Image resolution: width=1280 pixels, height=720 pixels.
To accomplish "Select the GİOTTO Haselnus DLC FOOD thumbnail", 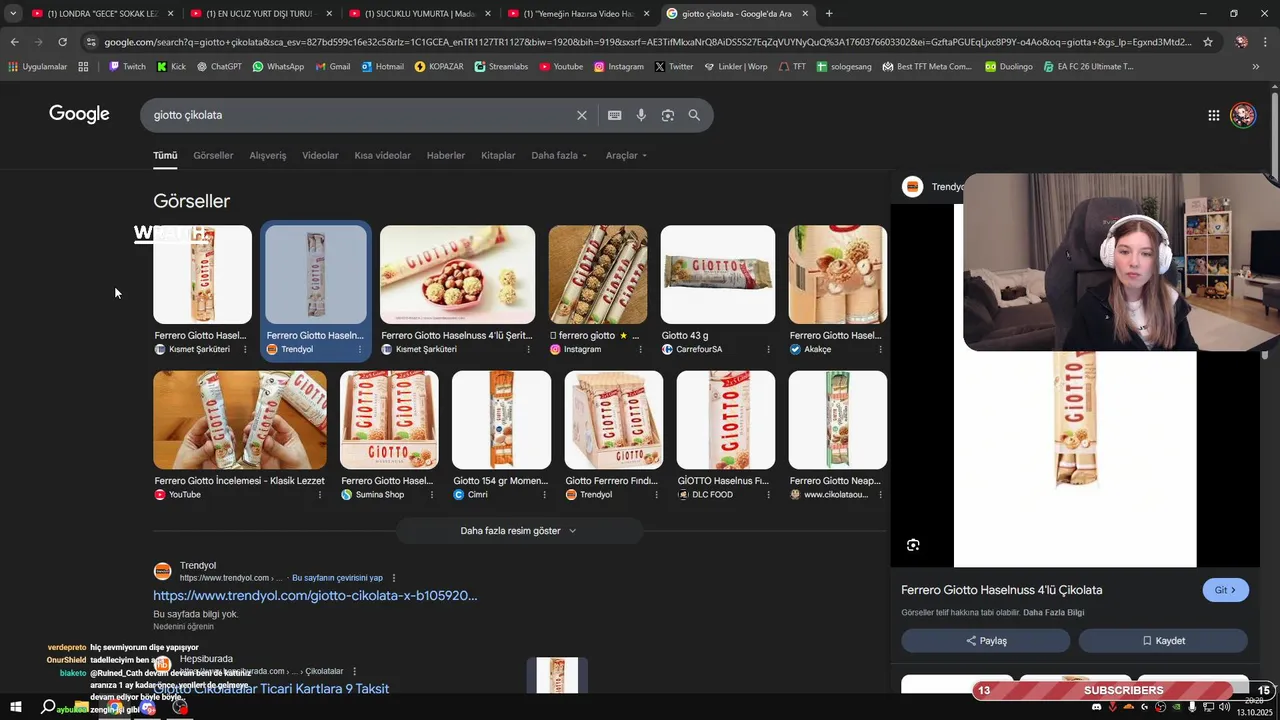I will coord(726,420).
